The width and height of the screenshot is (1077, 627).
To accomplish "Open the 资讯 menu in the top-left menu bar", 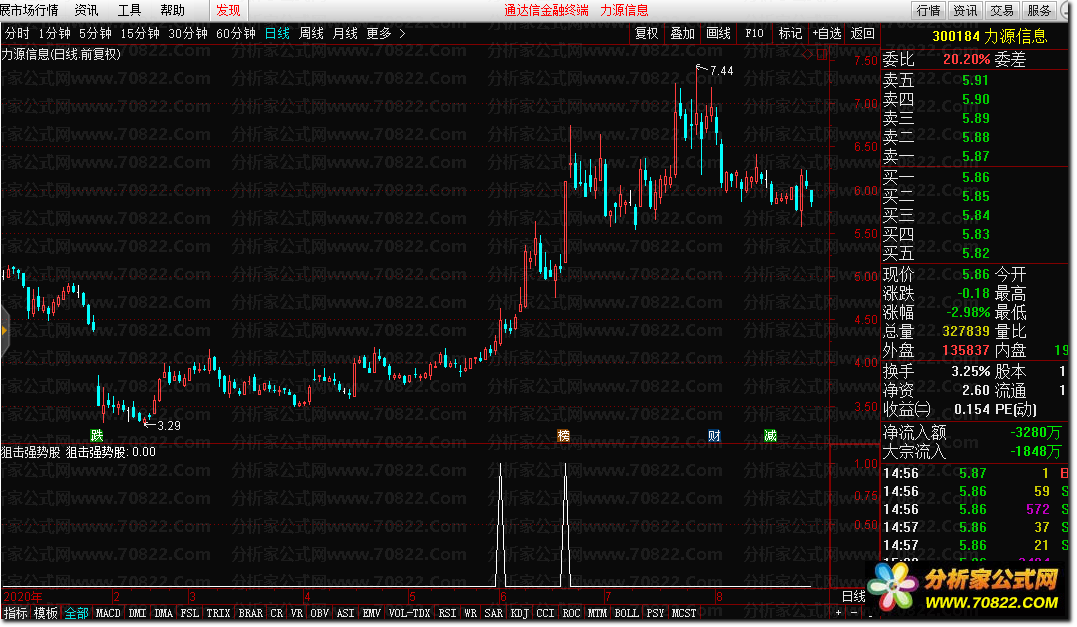I will coord(86,10).
